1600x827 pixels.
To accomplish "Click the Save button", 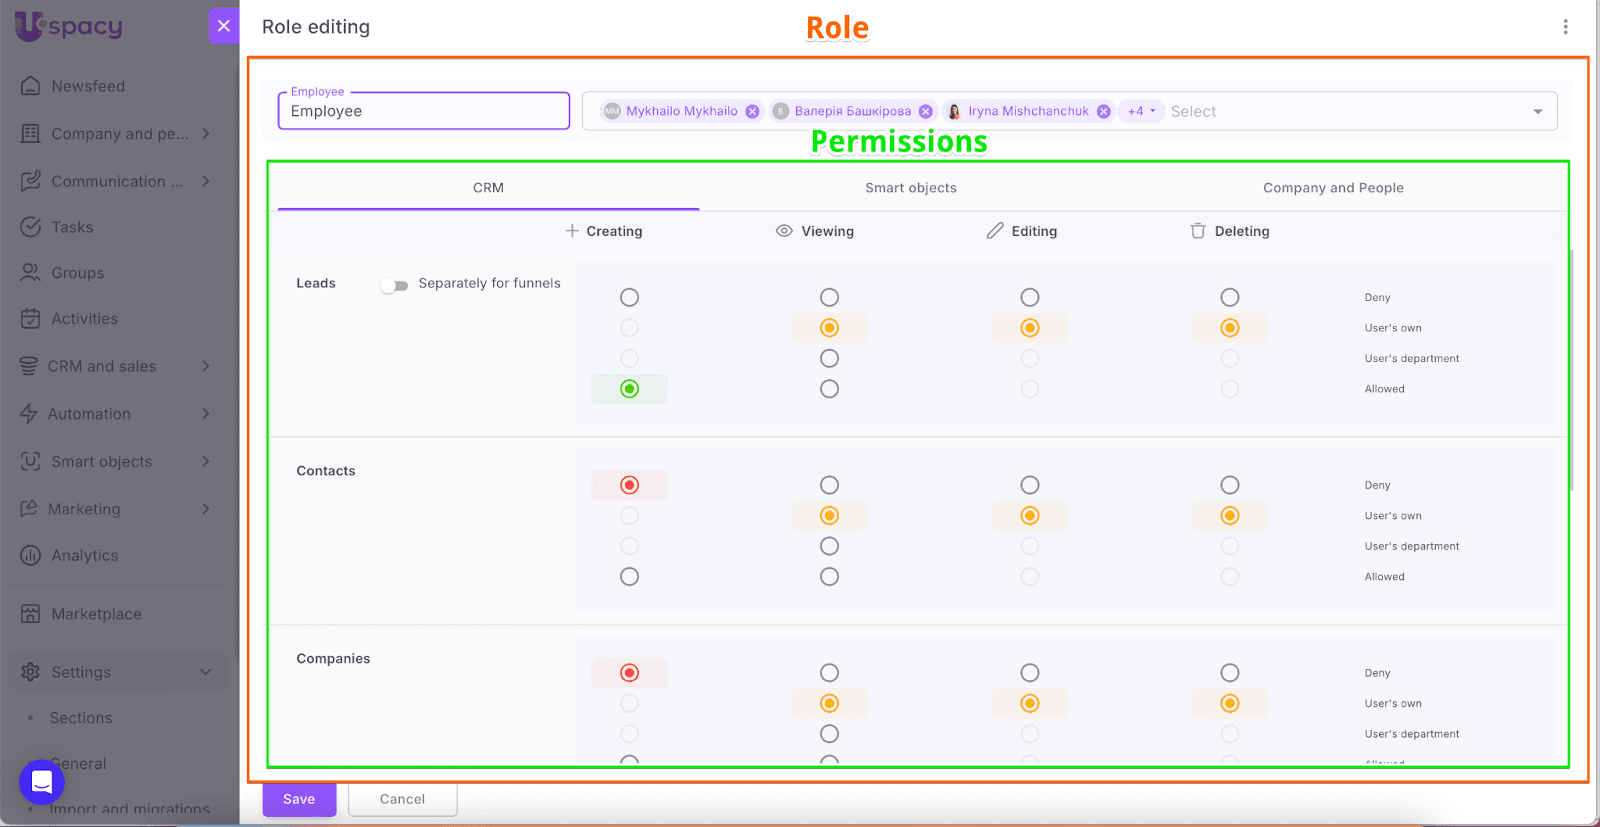I will click(299, 799).
